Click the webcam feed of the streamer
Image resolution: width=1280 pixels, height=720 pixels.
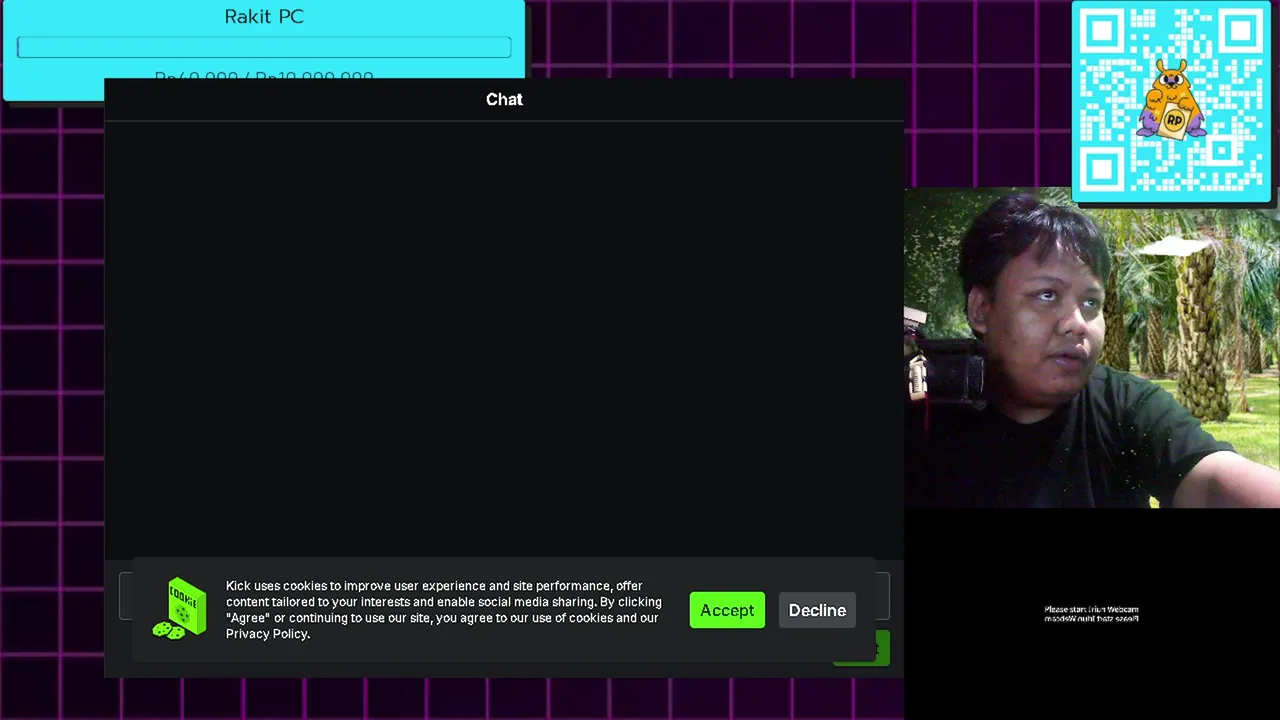[x=1092, y=348]
